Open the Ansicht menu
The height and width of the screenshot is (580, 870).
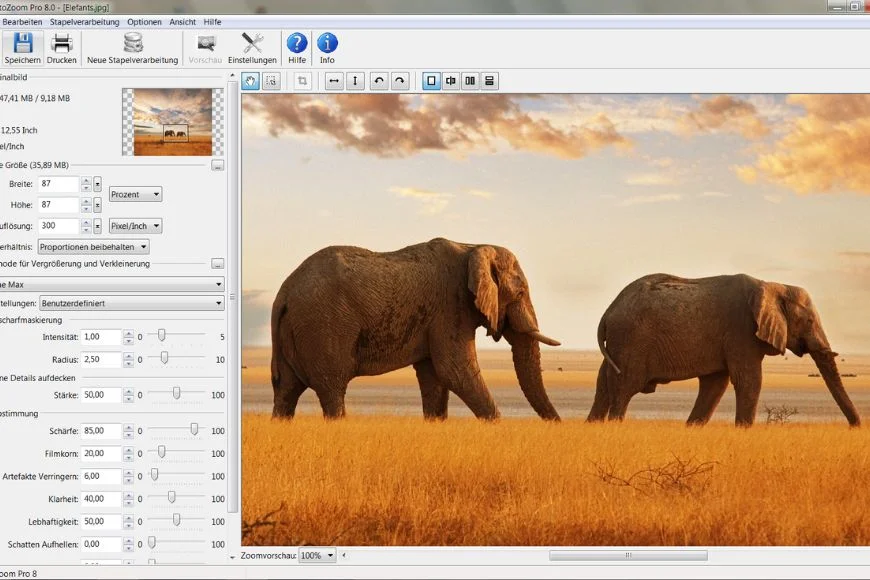click(182, 21)
